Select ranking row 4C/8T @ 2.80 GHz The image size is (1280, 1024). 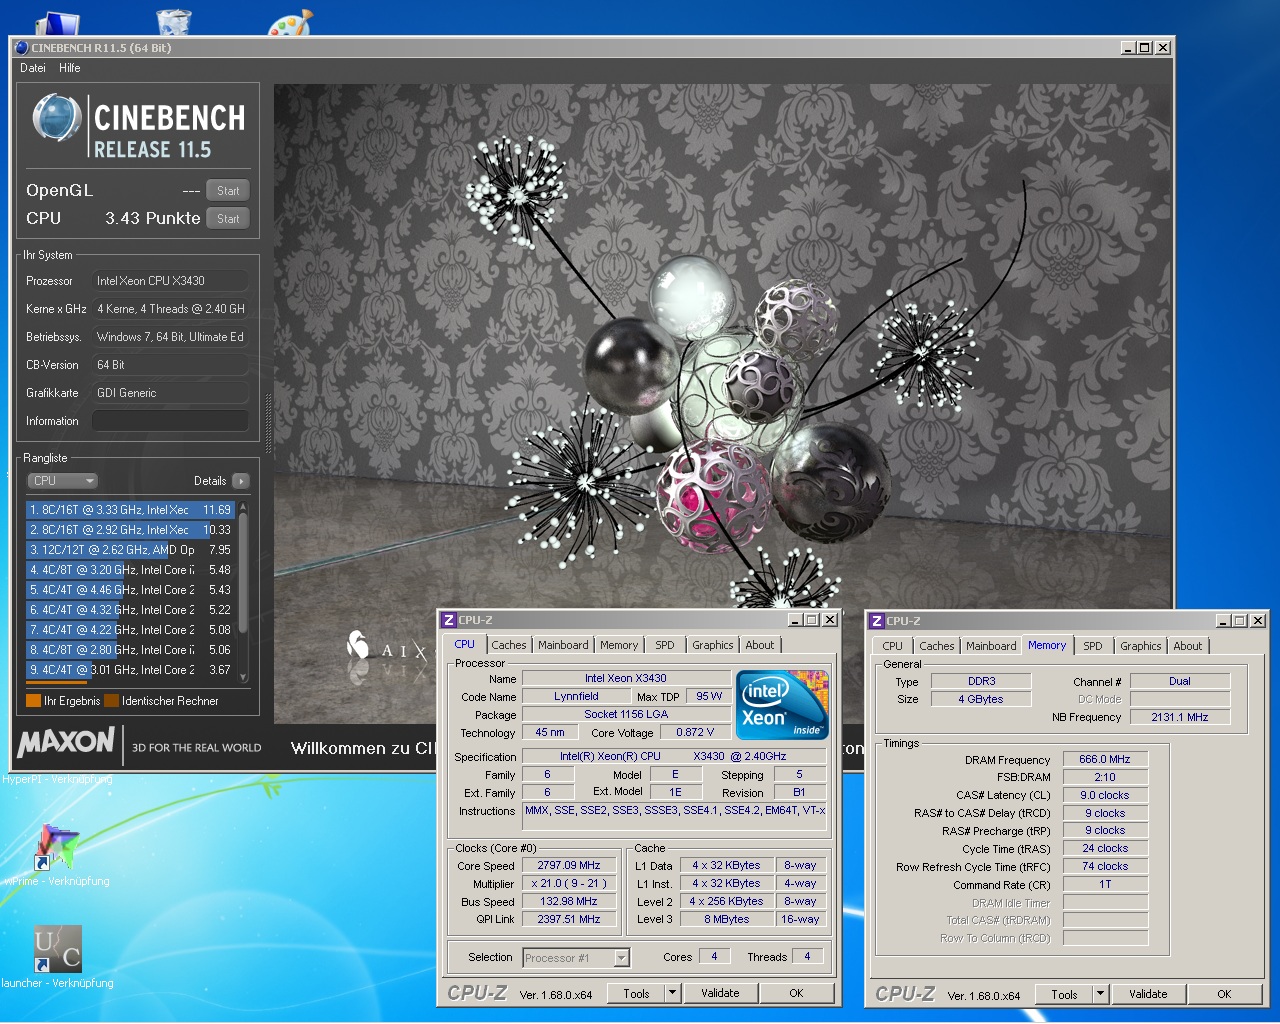(x=130, y=650)
